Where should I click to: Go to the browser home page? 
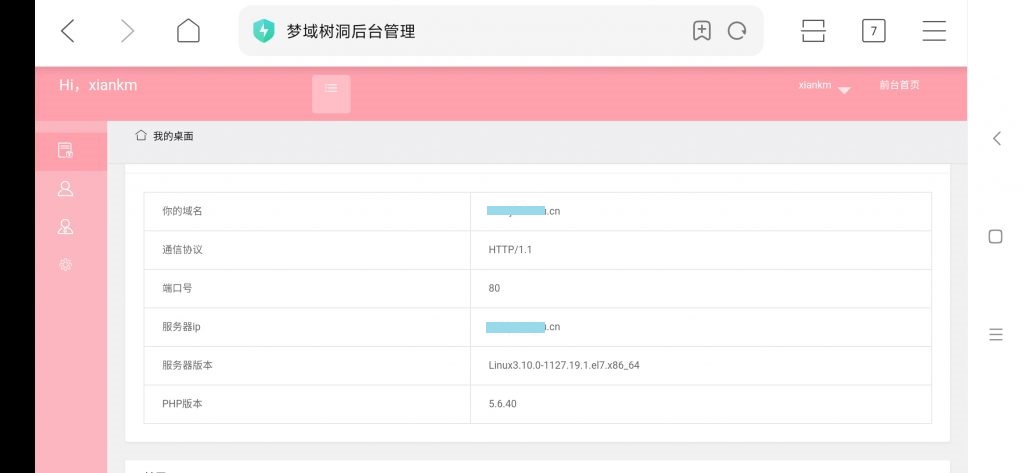(x=188, y=31)
